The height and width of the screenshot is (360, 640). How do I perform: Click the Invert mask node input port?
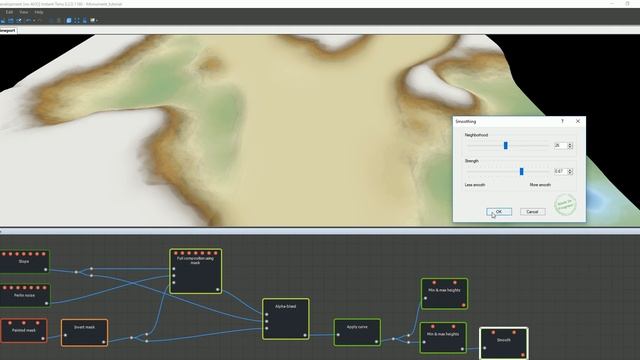pyautogui.click(x=65, y=335)
